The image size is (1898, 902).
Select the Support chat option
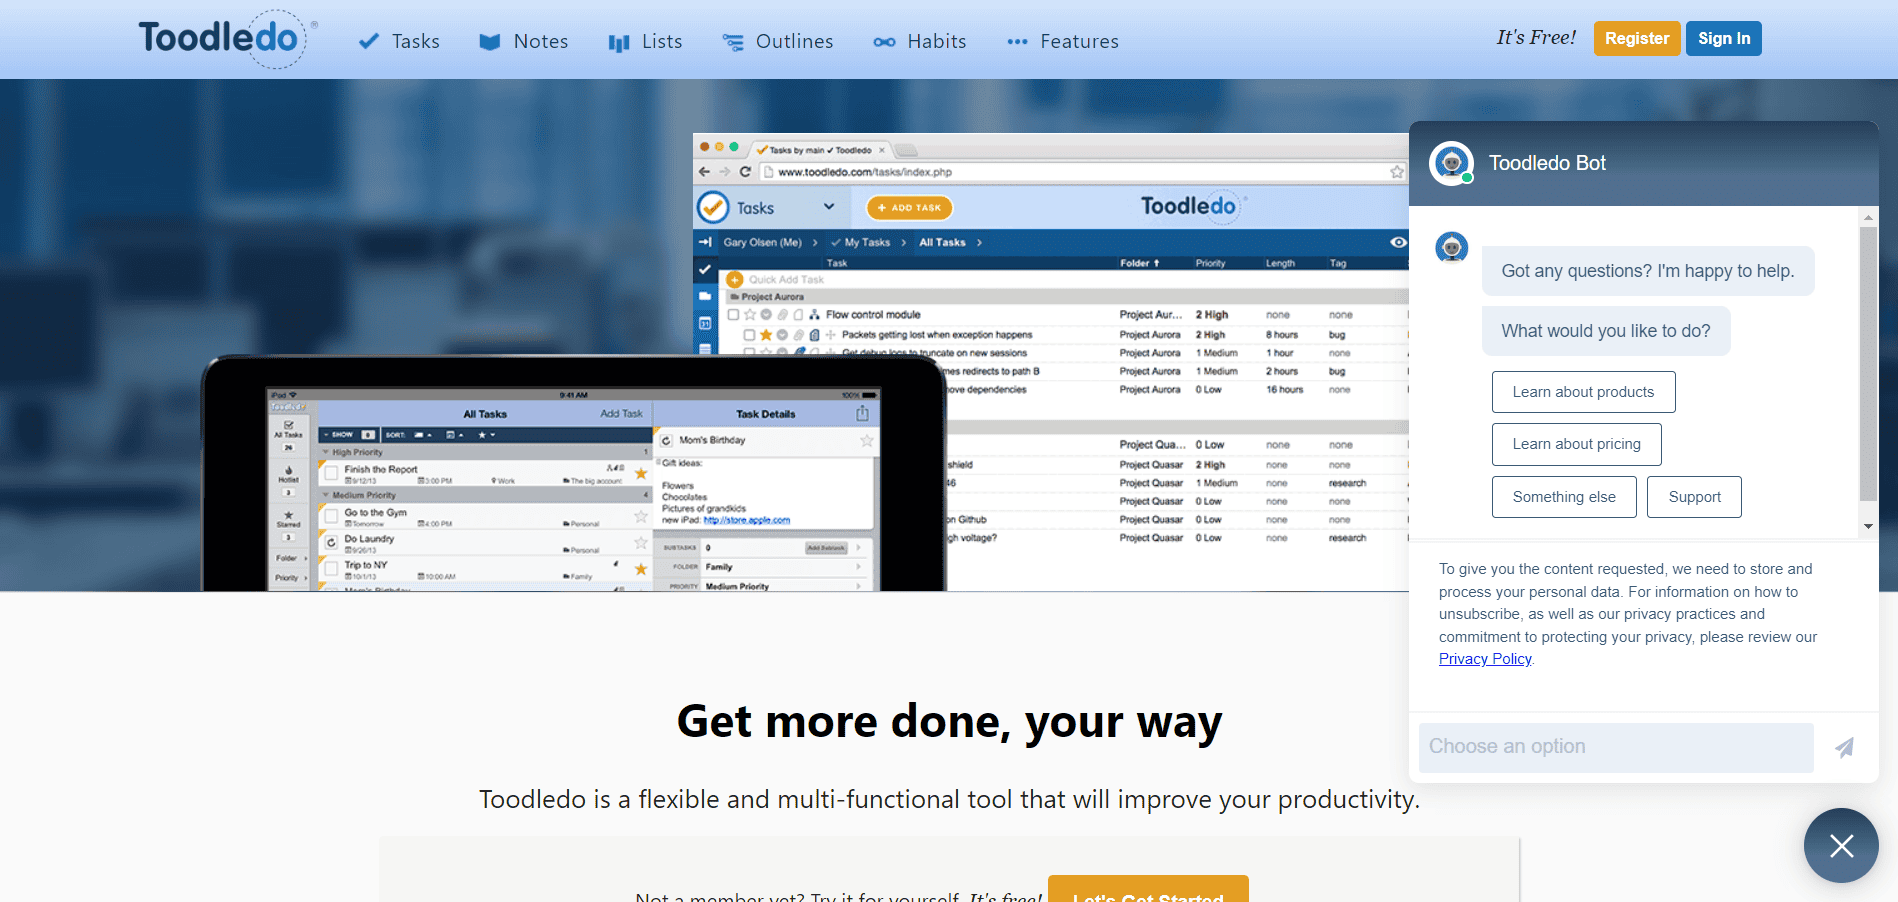(1694, 497)
